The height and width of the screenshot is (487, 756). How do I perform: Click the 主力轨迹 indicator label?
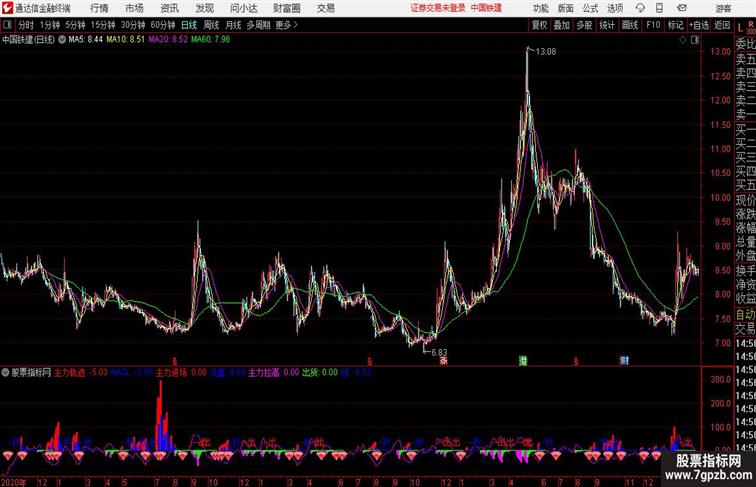pyautogui.click(x=70, y=373)
